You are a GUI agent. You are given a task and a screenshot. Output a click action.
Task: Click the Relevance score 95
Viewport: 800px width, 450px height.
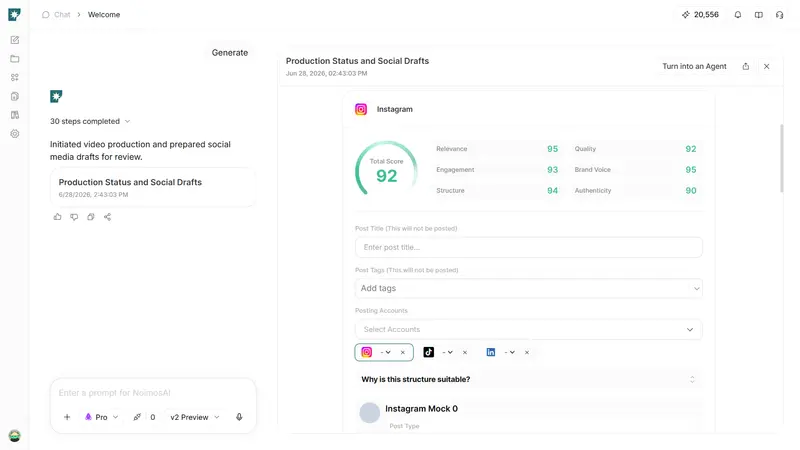point(553,149)
